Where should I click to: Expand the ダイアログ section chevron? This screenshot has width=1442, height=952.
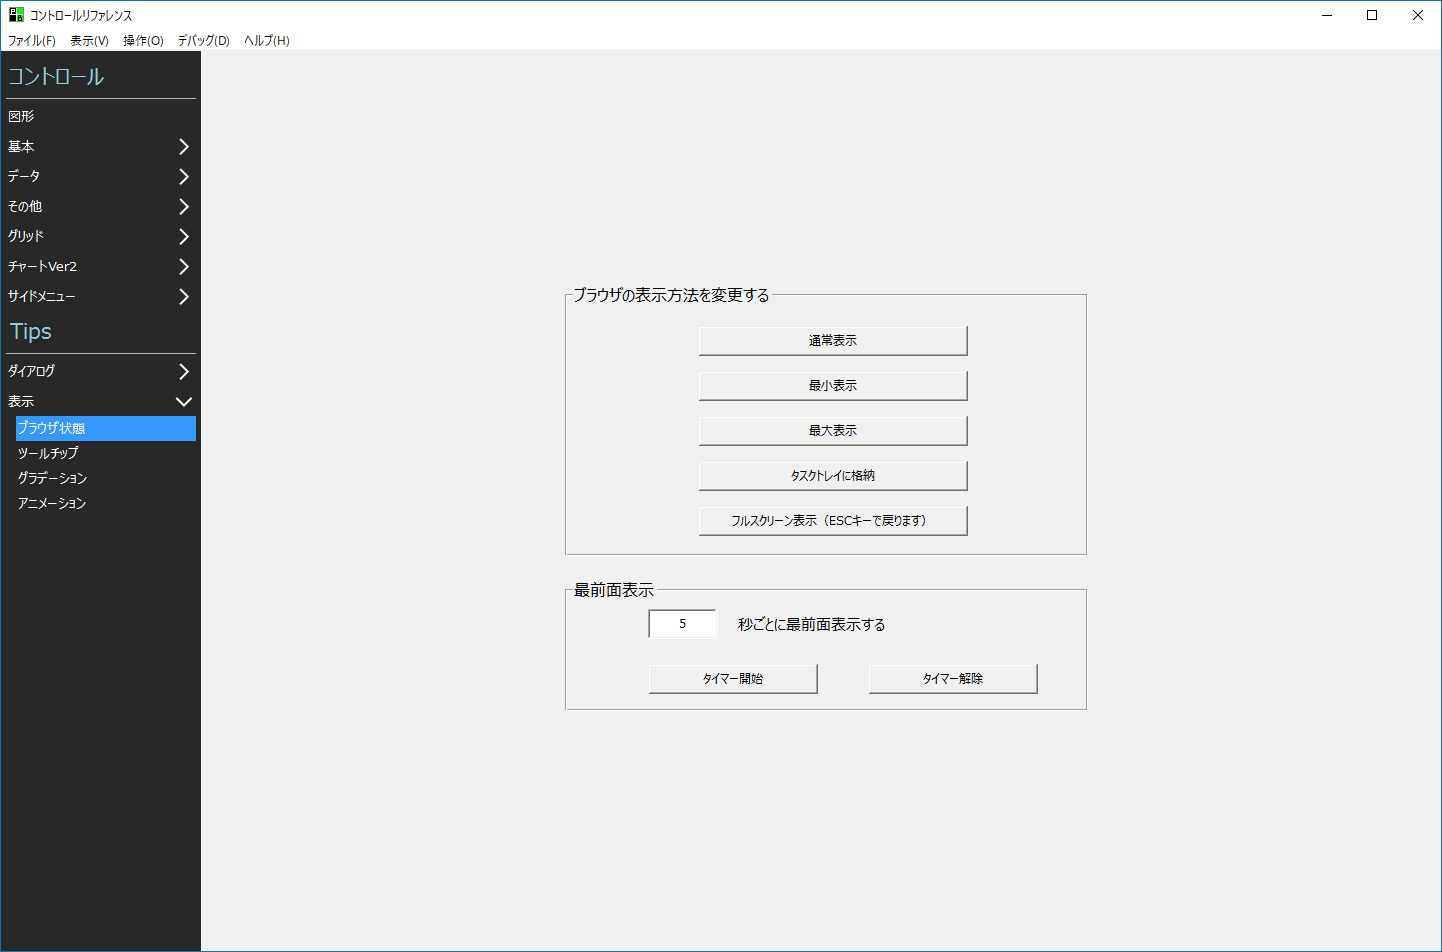point(184,372)
